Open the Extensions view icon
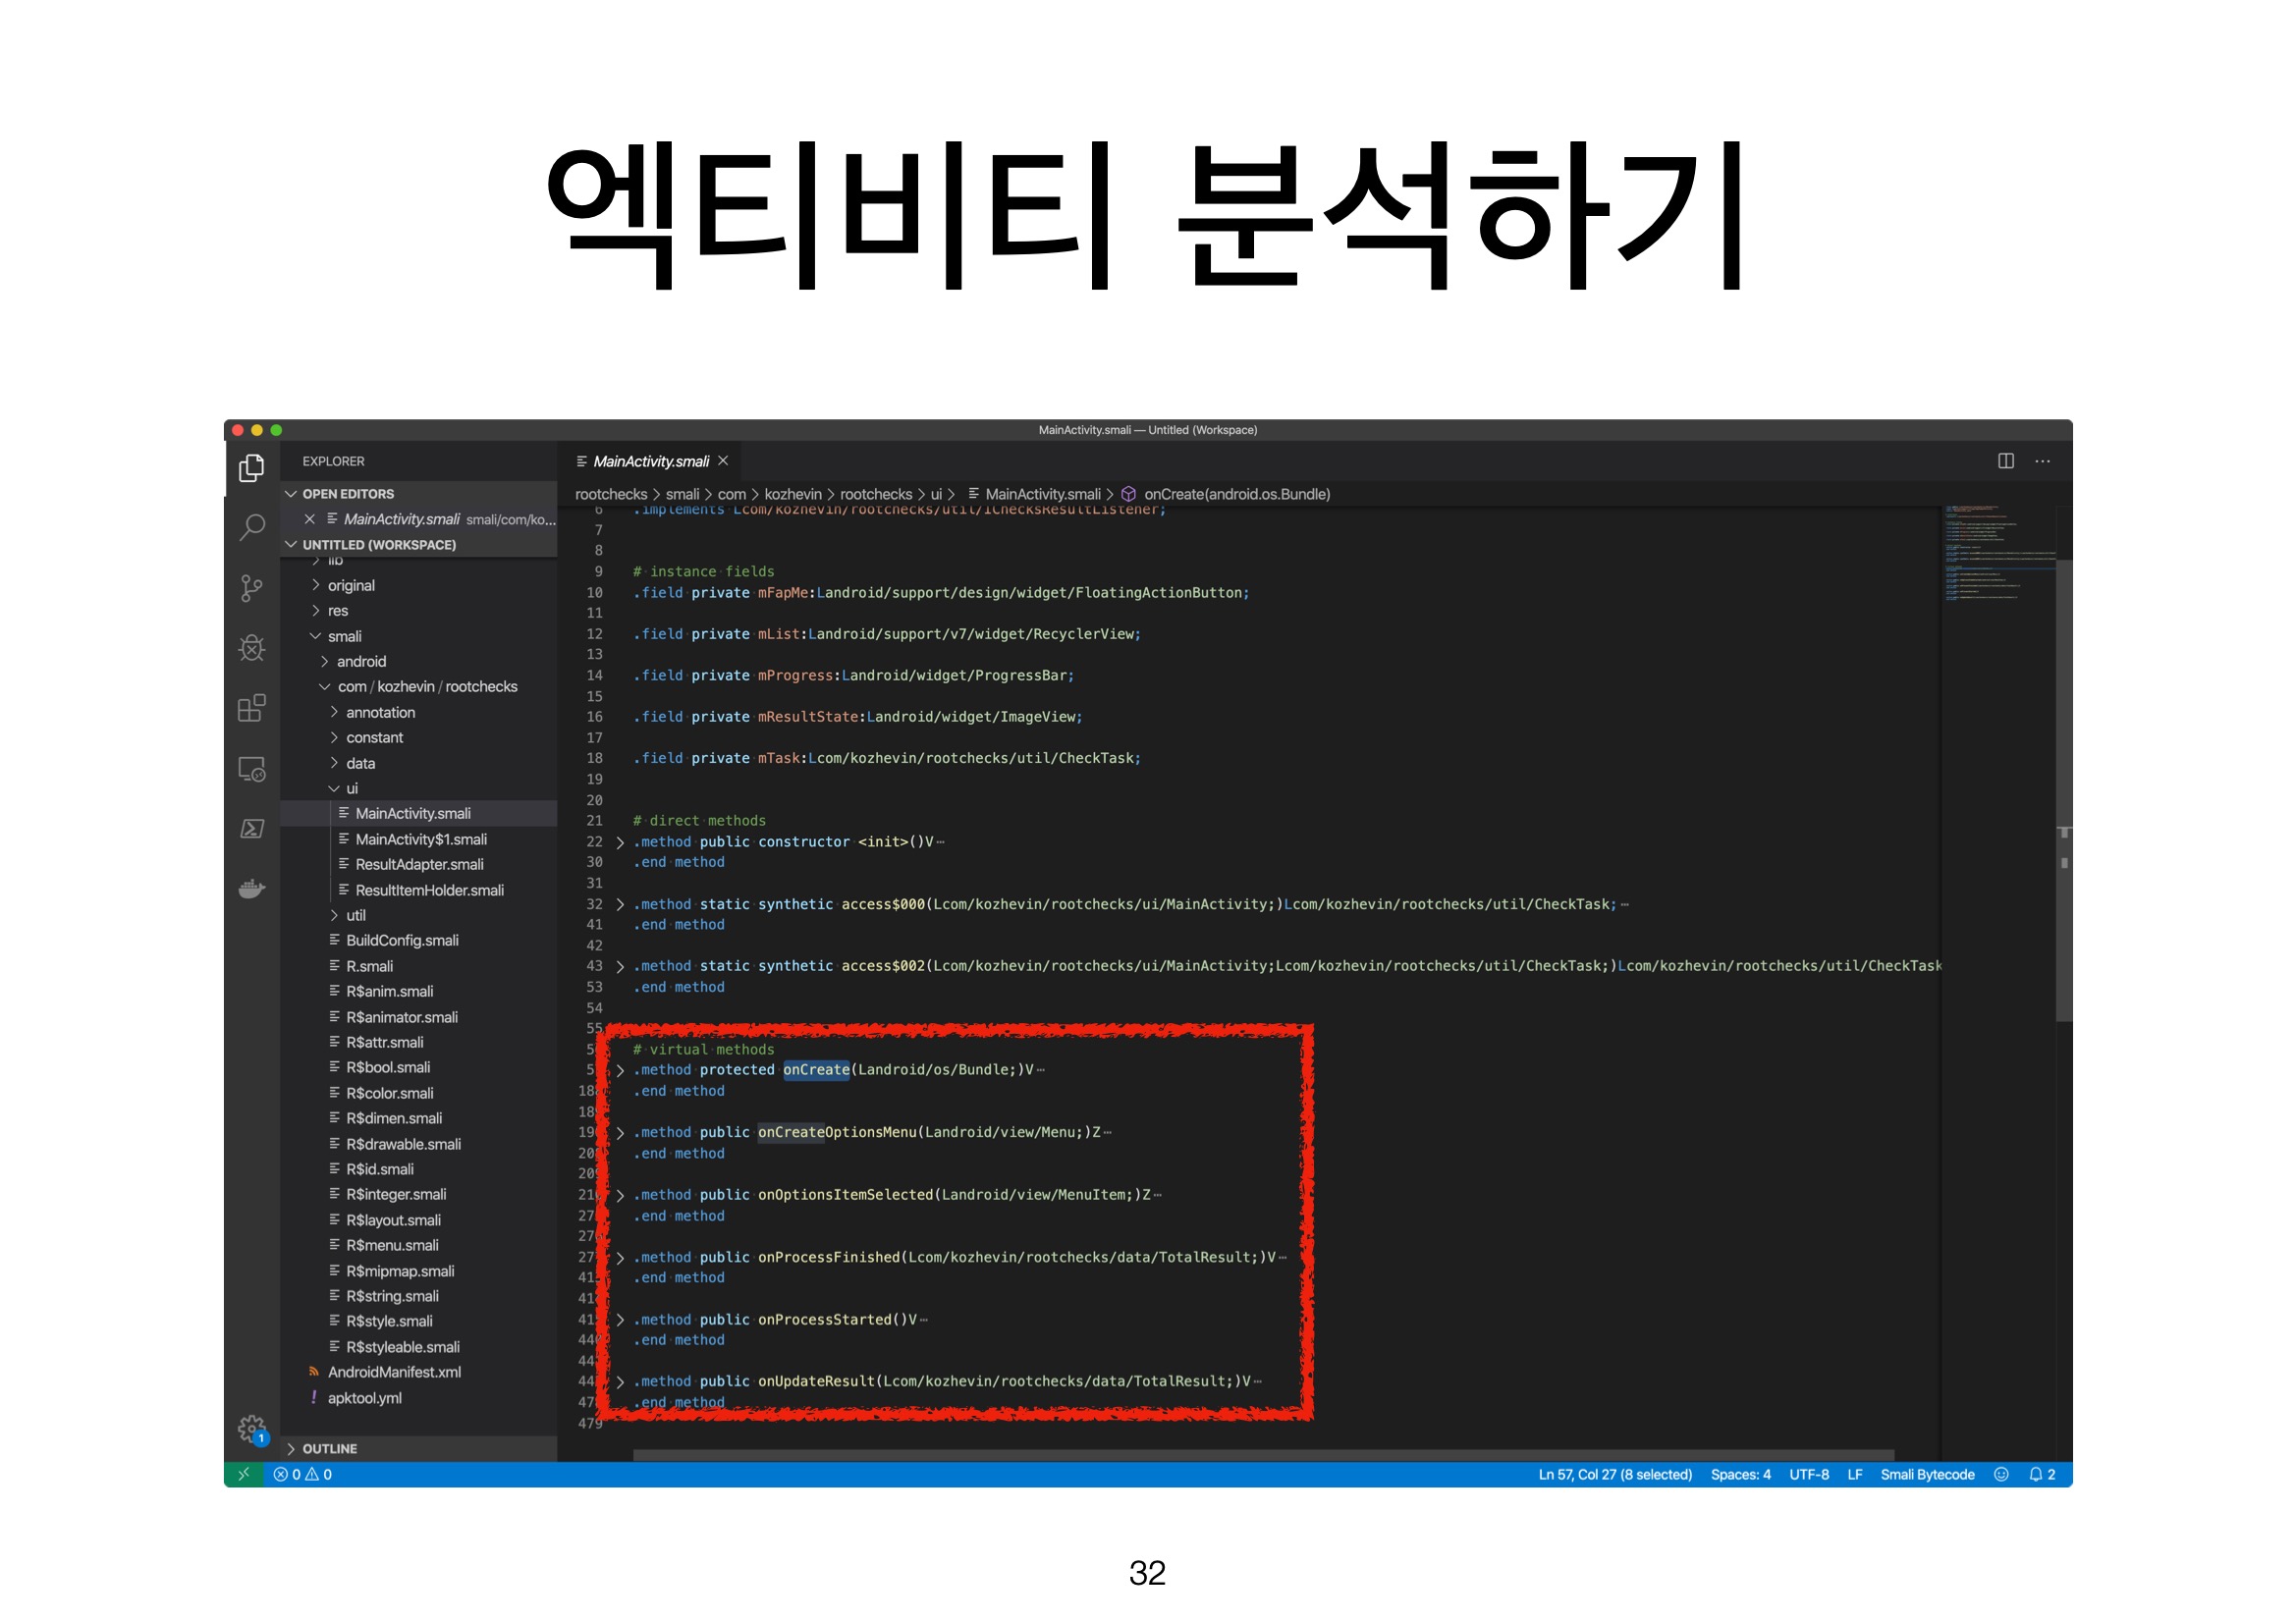The image size is (2296, 1622). click(252, 708)
